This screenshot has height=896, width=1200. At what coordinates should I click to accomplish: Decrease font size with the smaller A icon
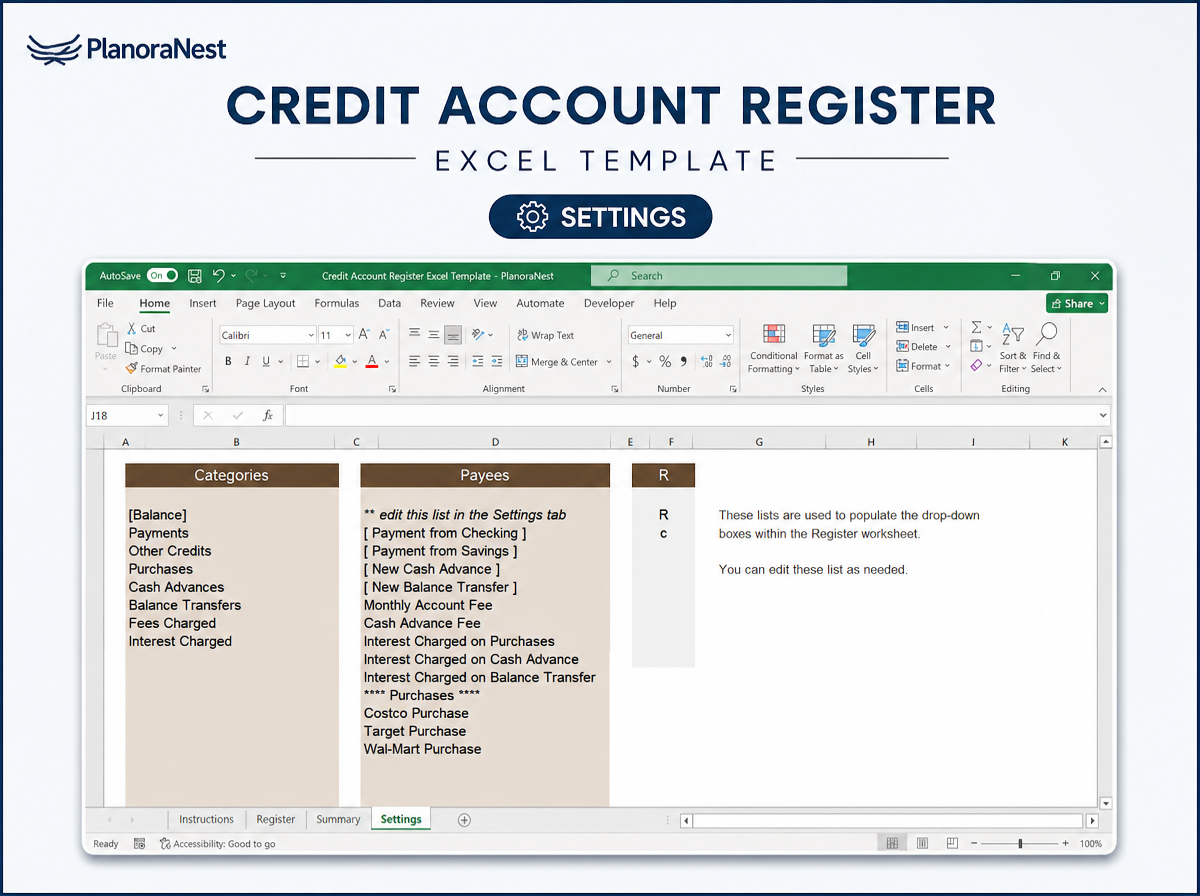[383, 335]
